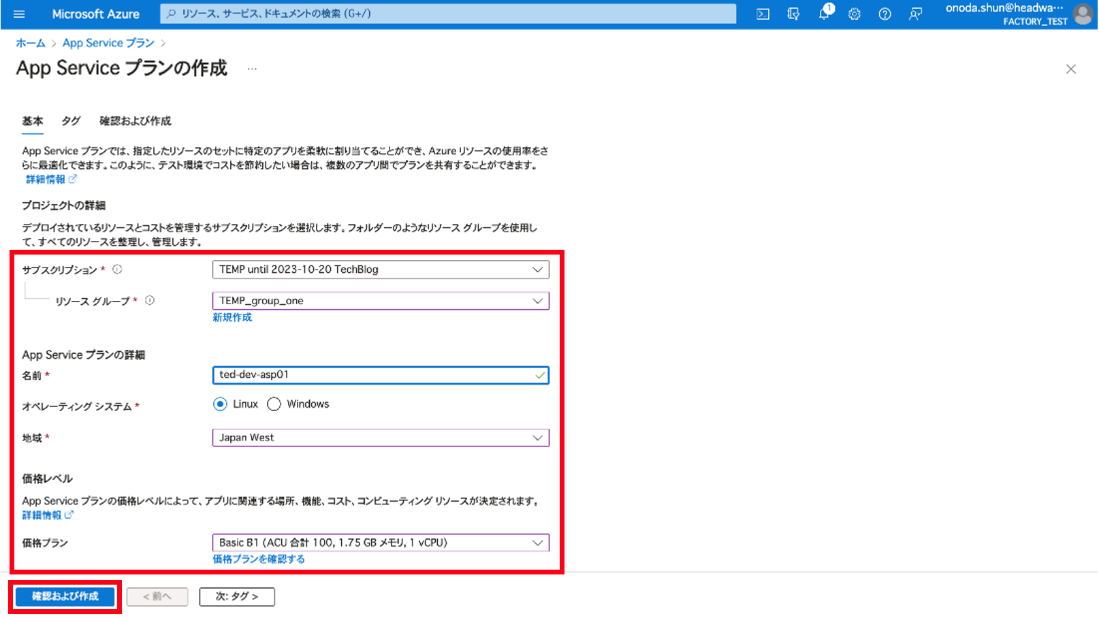
Task: Switch to the 基本 tab
Action: [32, 121]
